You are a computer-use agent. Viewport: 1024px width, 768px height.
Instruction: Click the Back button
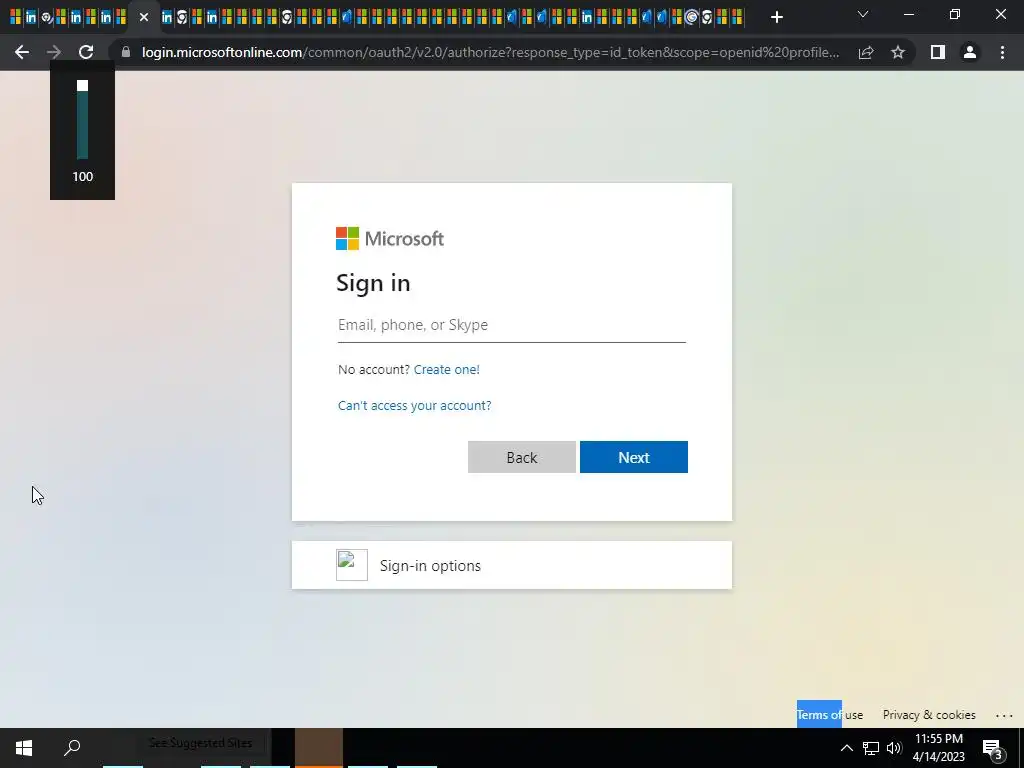click(x=522, y=457)
